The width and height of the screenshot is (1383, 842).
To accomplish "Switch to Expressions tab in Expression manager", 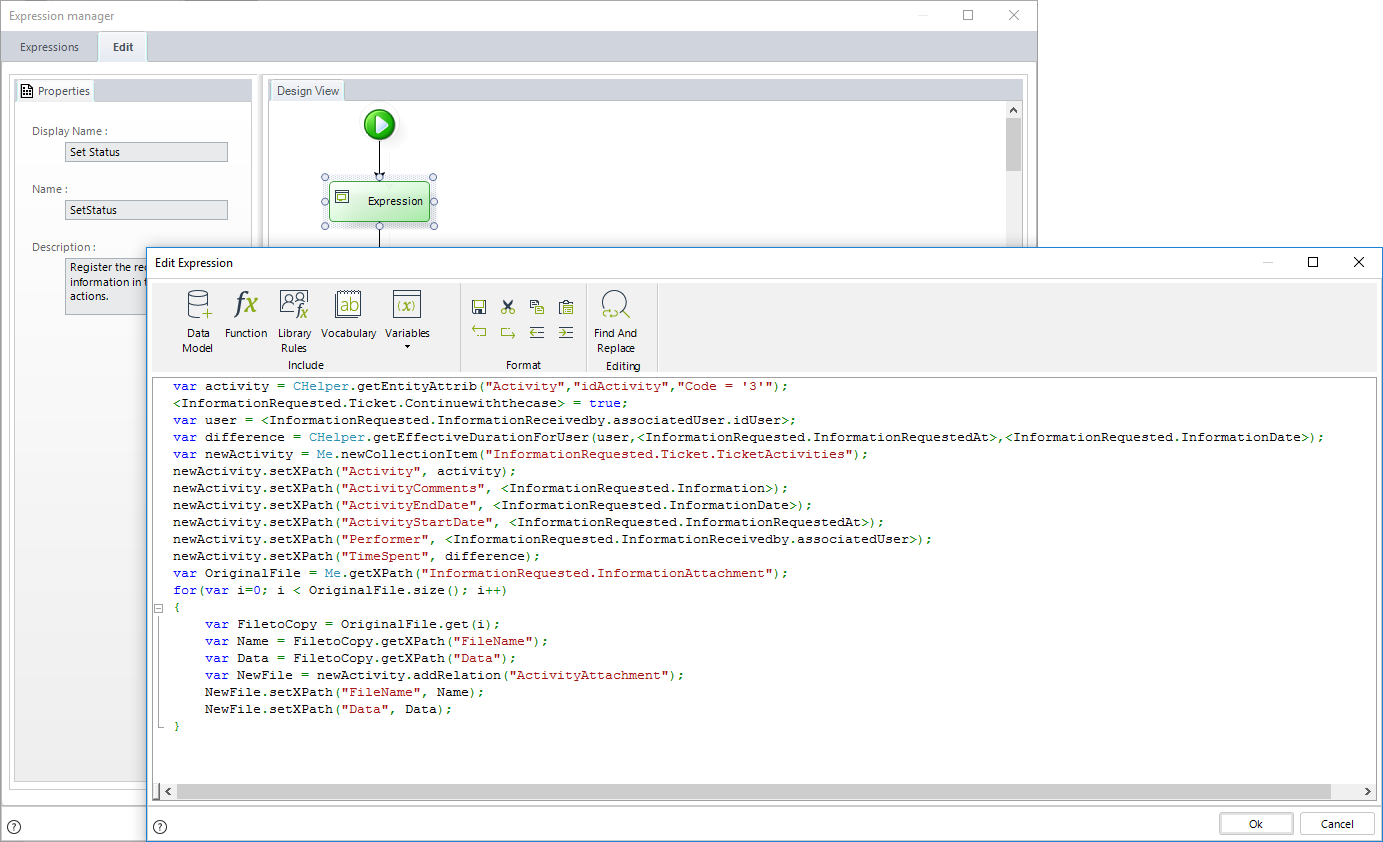I will point(49,47).
